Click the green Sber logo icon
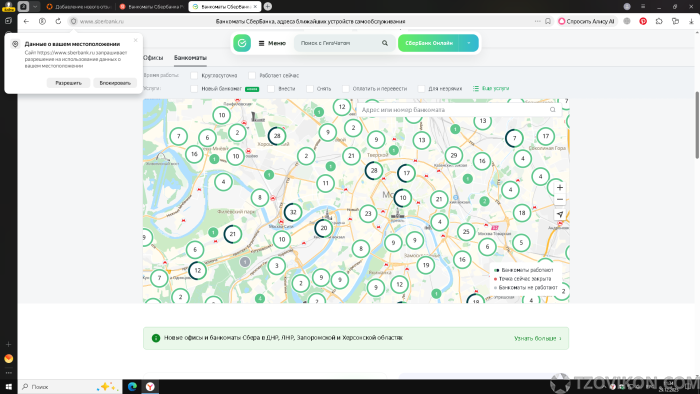700x394 pixels. [x=242, y=43]
